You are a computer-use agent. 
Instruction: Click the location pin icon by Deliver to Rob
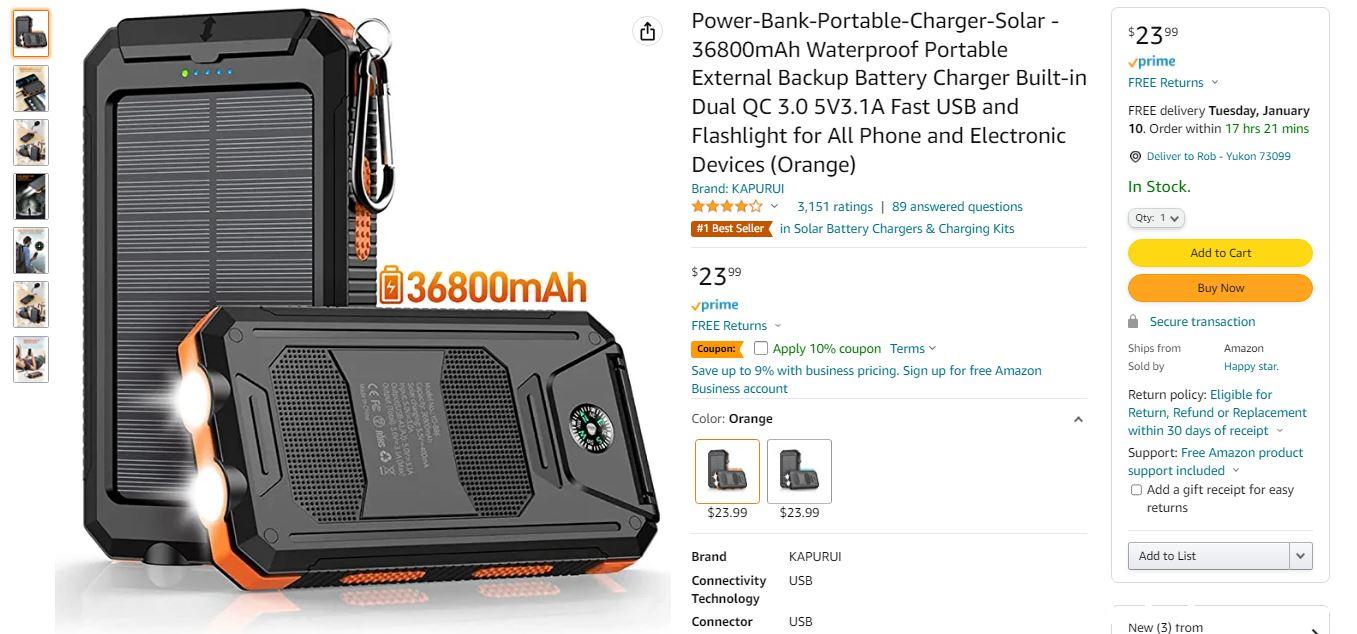point(1135,157)
